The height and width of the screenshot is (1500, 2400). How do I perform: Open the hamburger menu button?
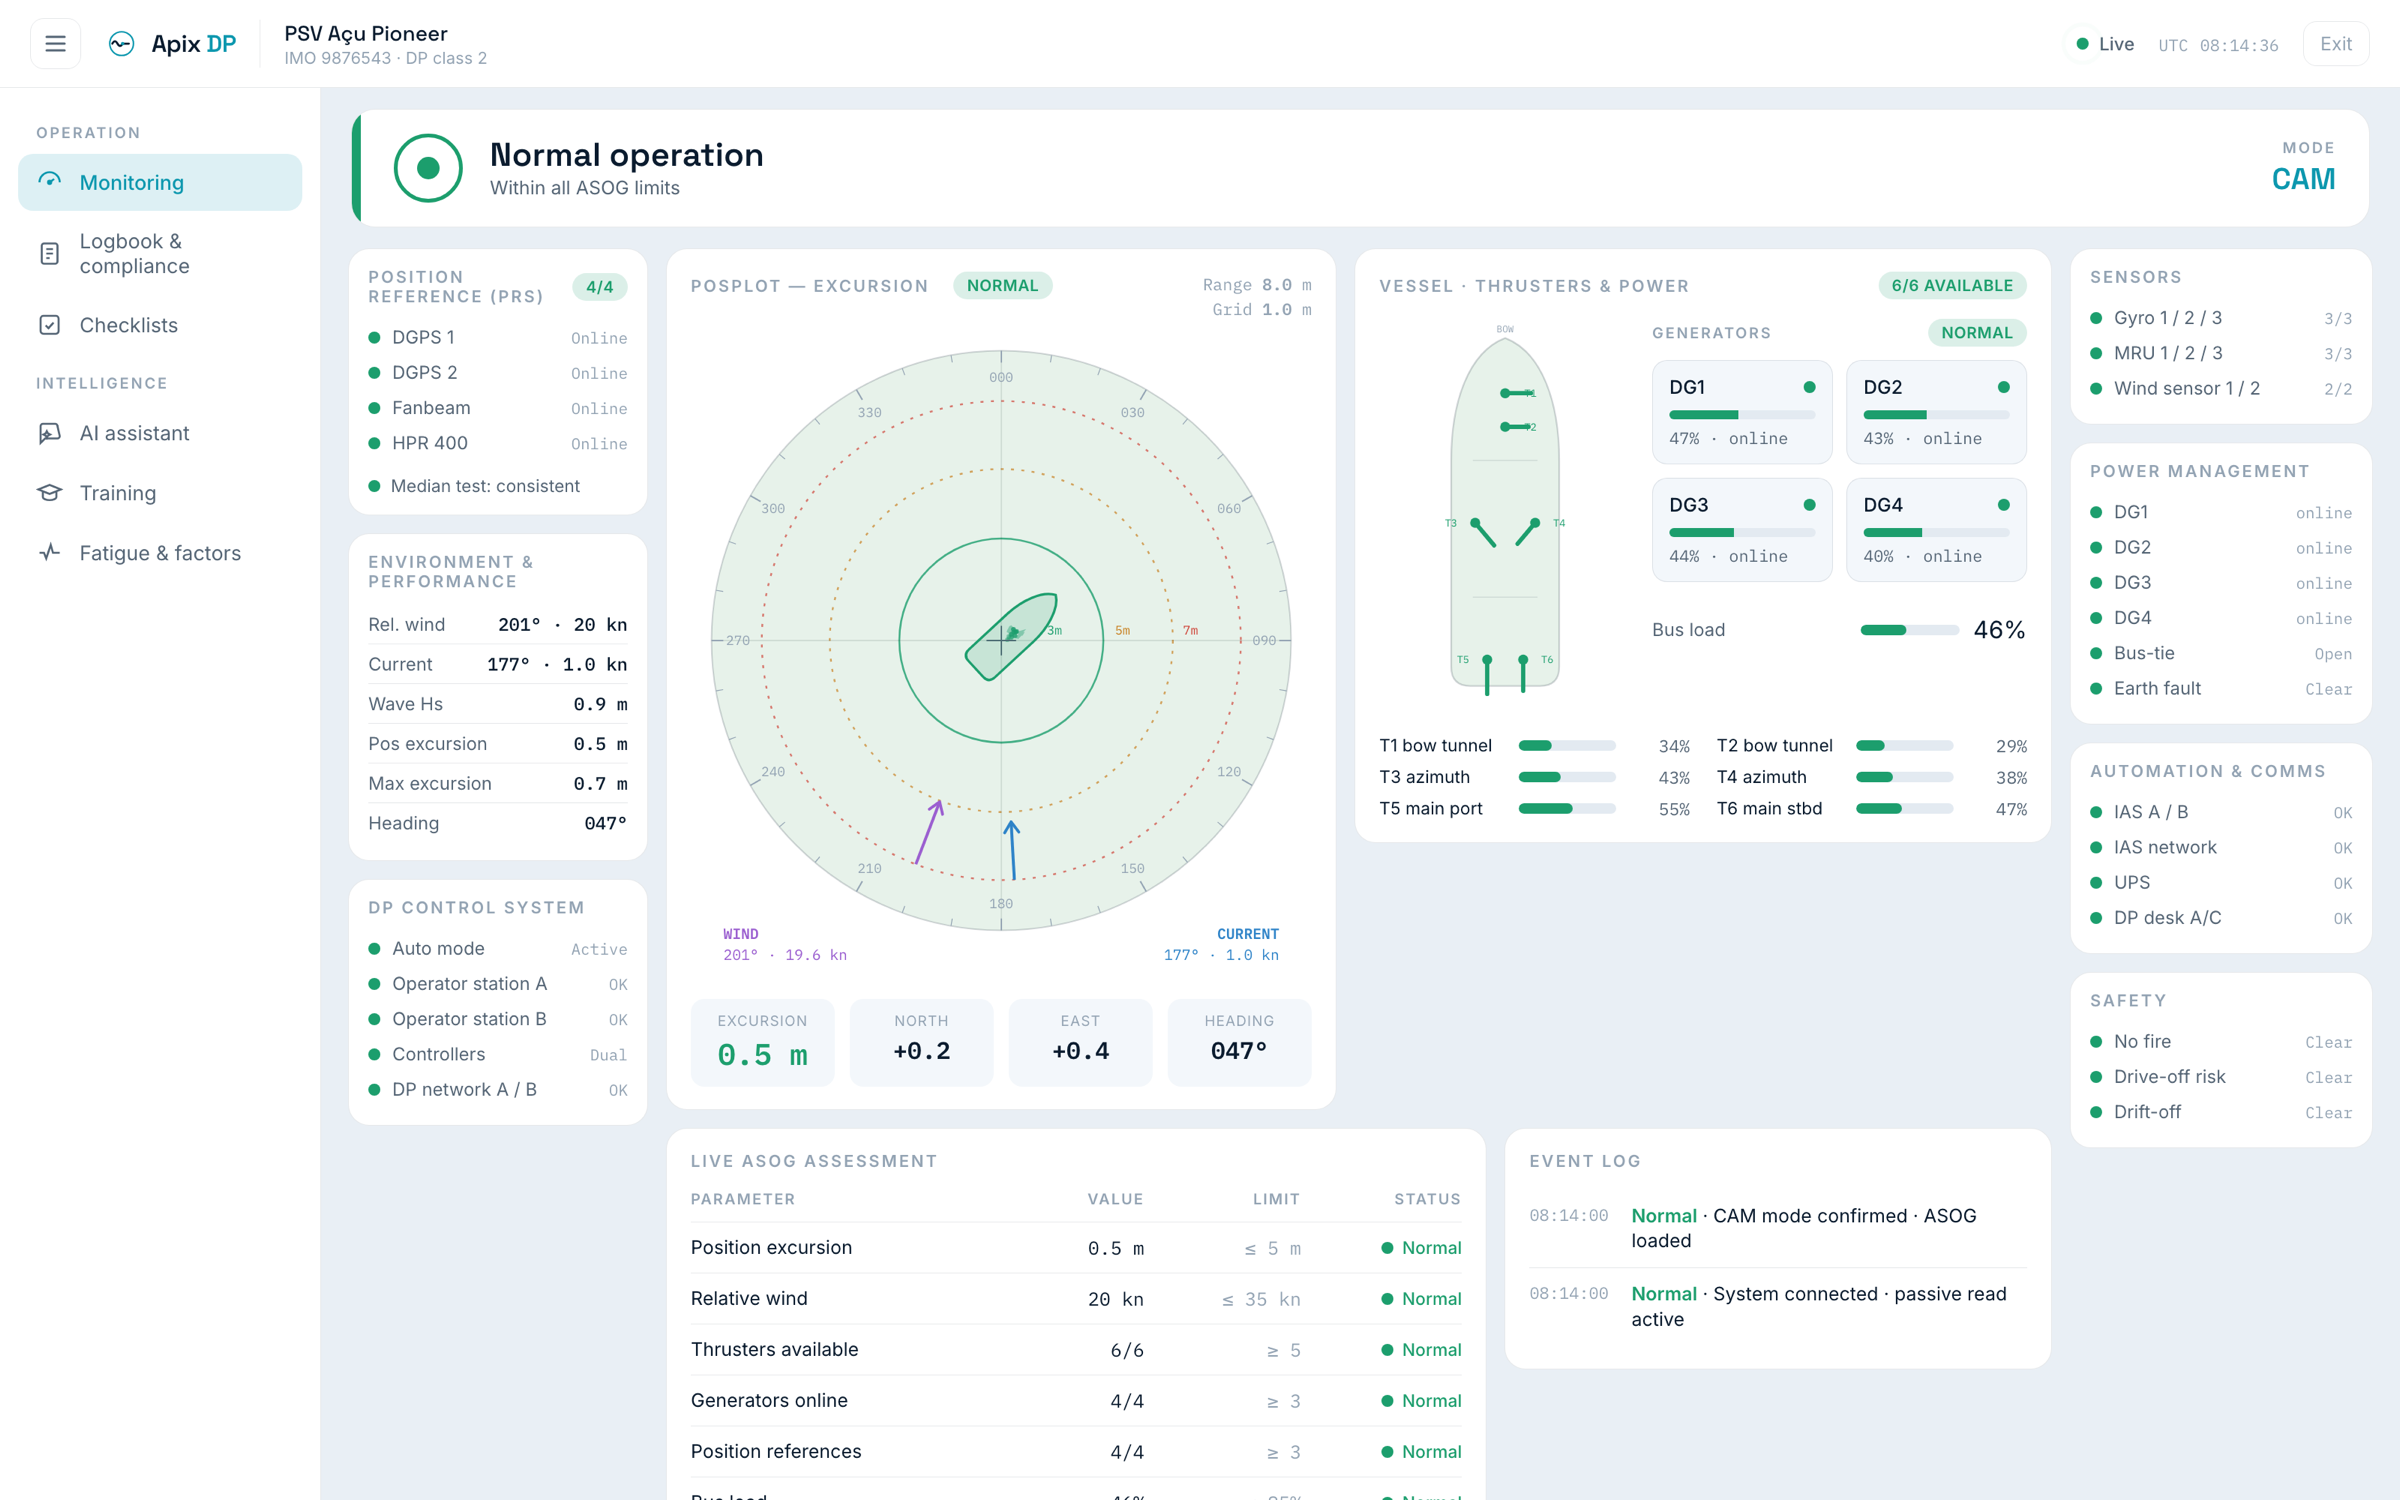[x=55, y=44]
